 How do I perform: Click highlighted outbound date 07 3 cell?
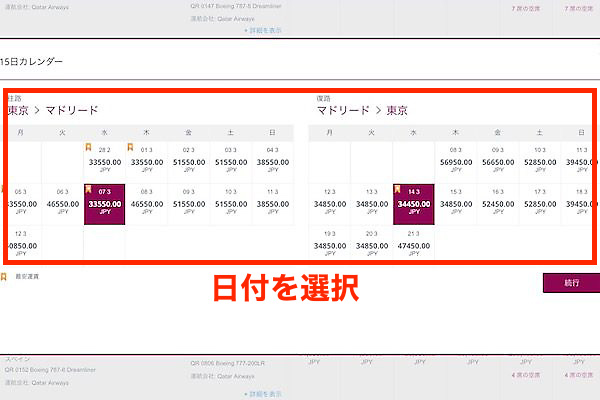coord(104,204)
